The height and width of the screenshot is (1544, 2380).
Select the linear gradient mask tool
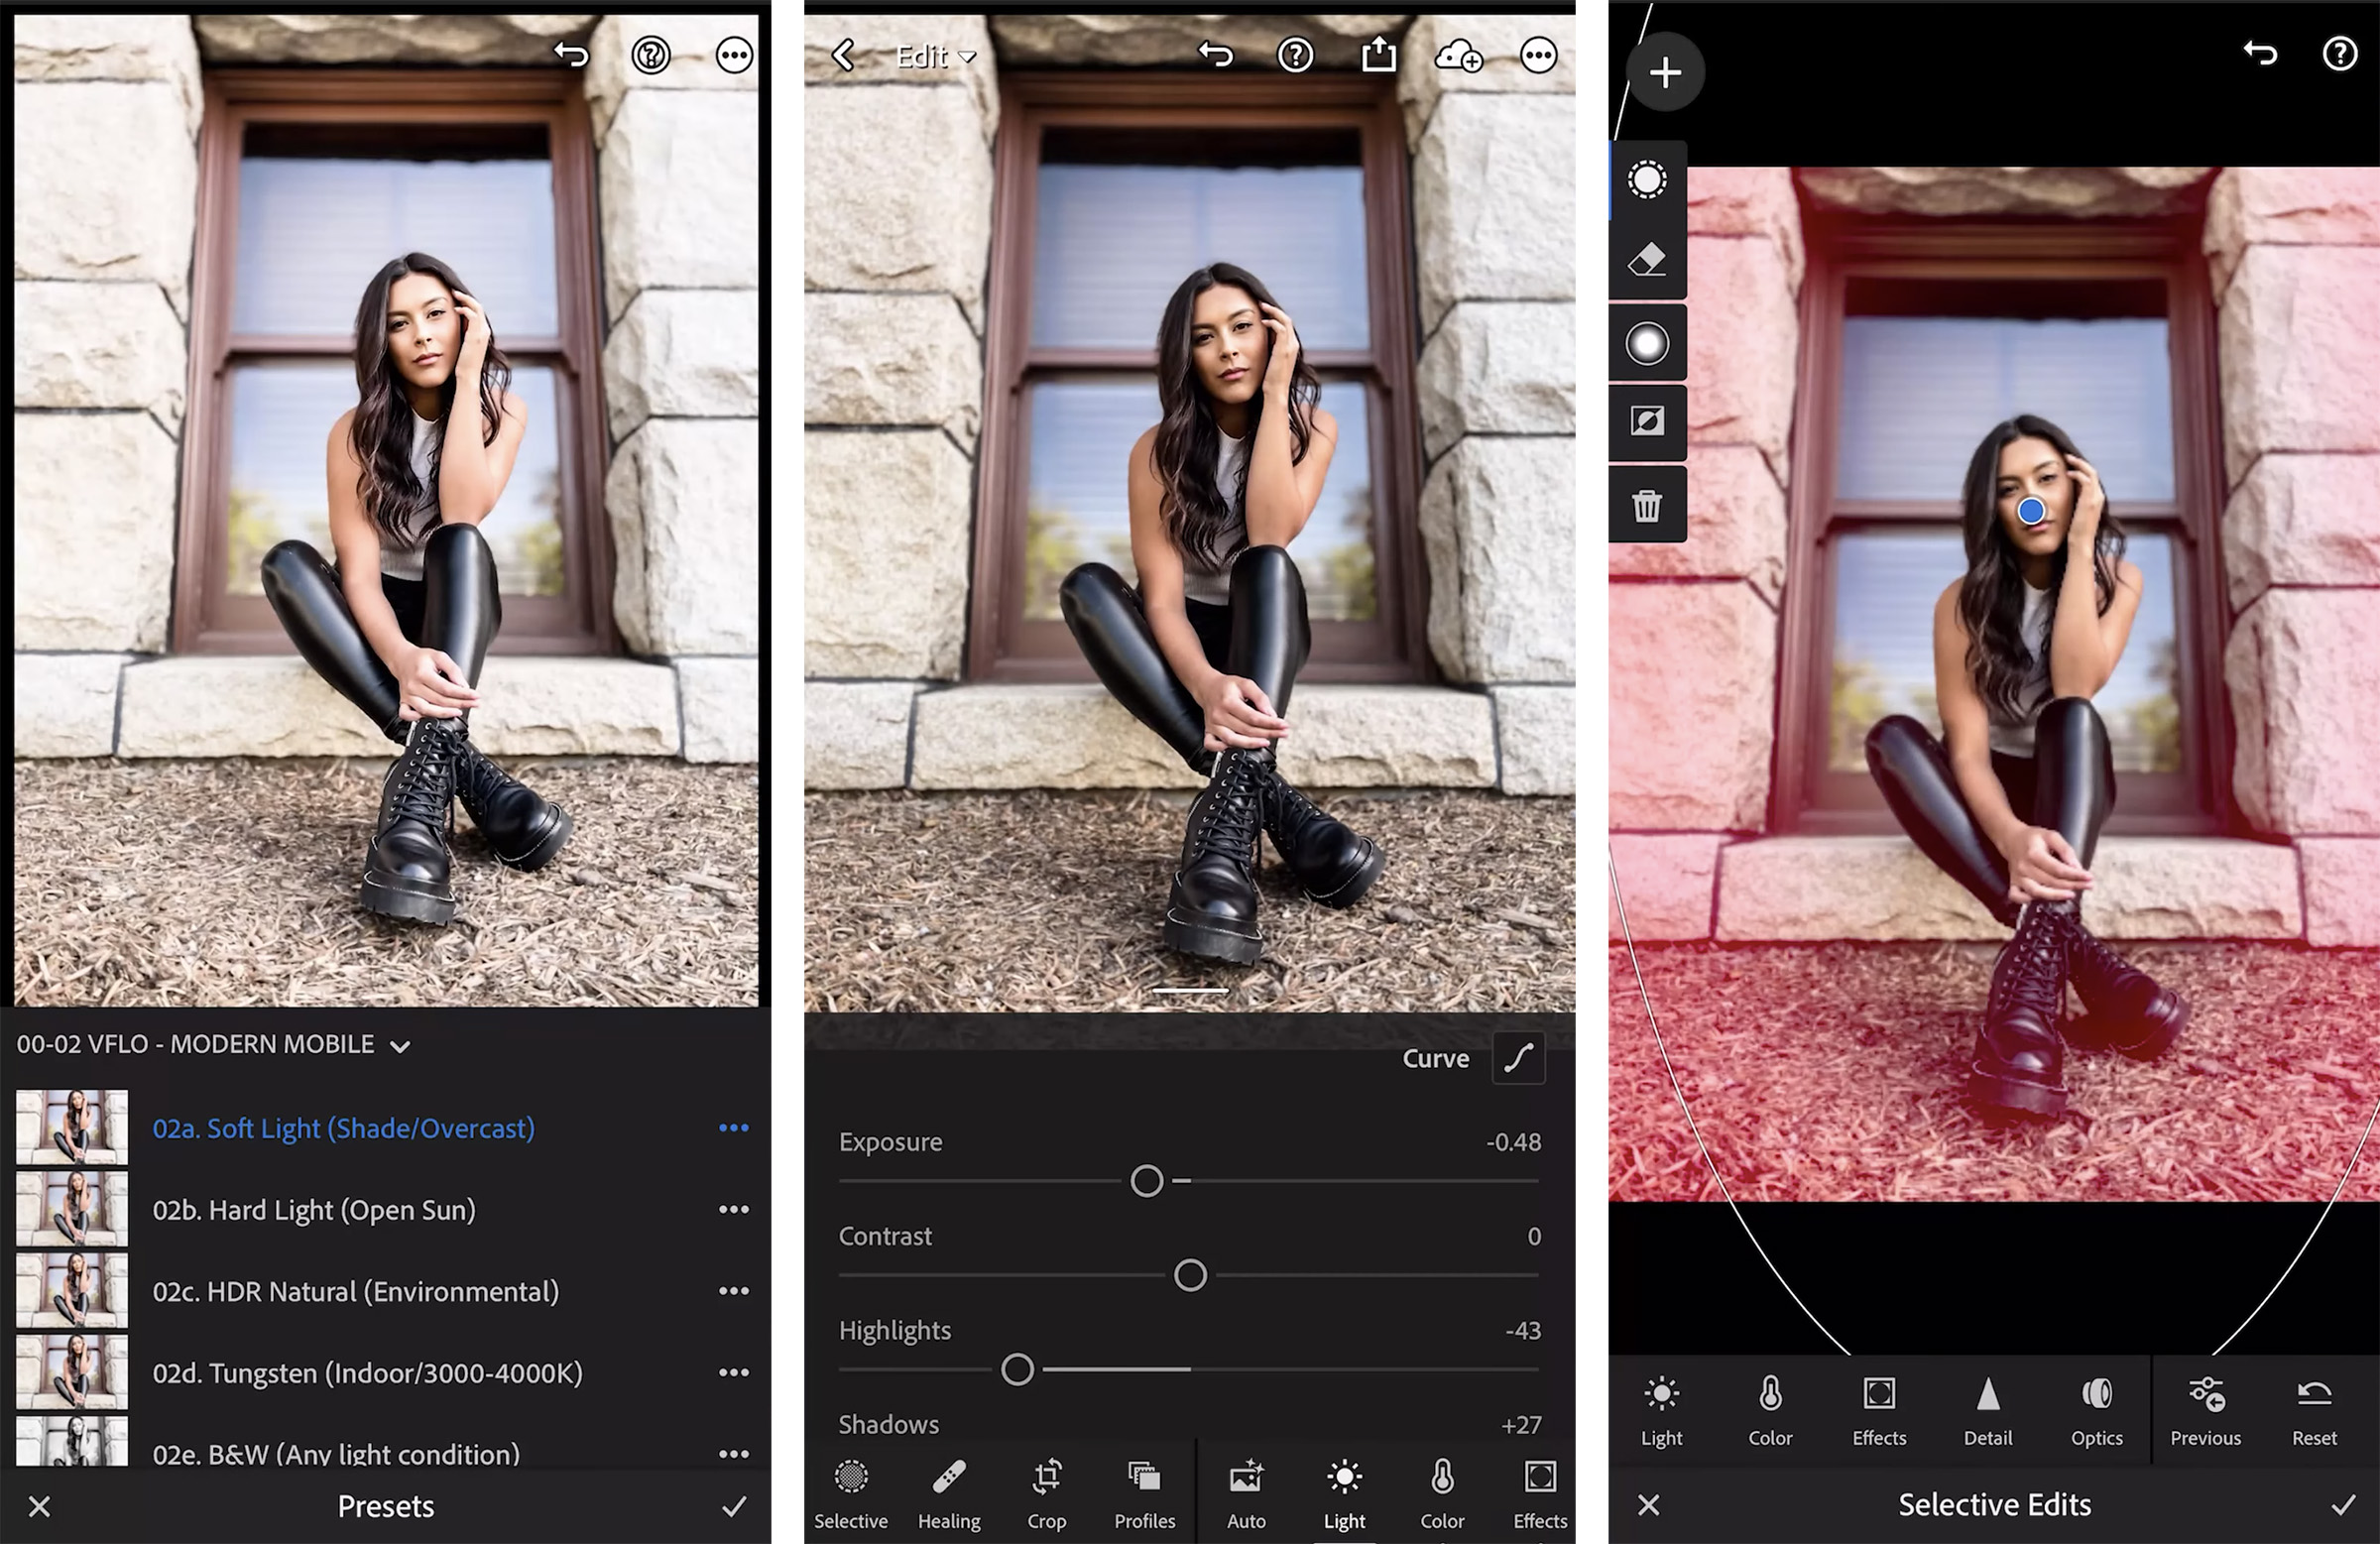tap(1647, 422)
